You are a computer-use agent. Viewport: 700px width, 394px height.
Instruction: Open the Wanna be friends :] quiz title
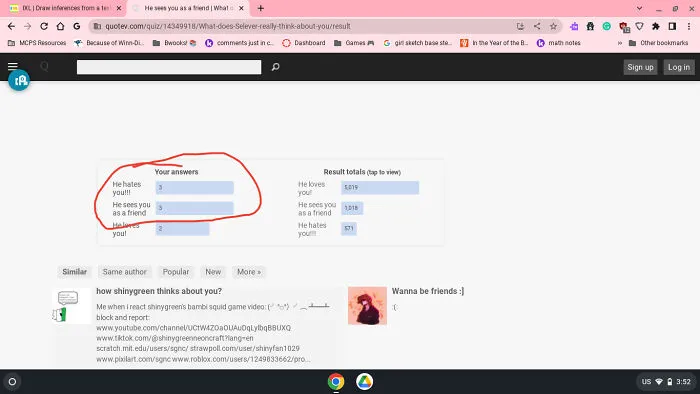[x=428, y=291]
